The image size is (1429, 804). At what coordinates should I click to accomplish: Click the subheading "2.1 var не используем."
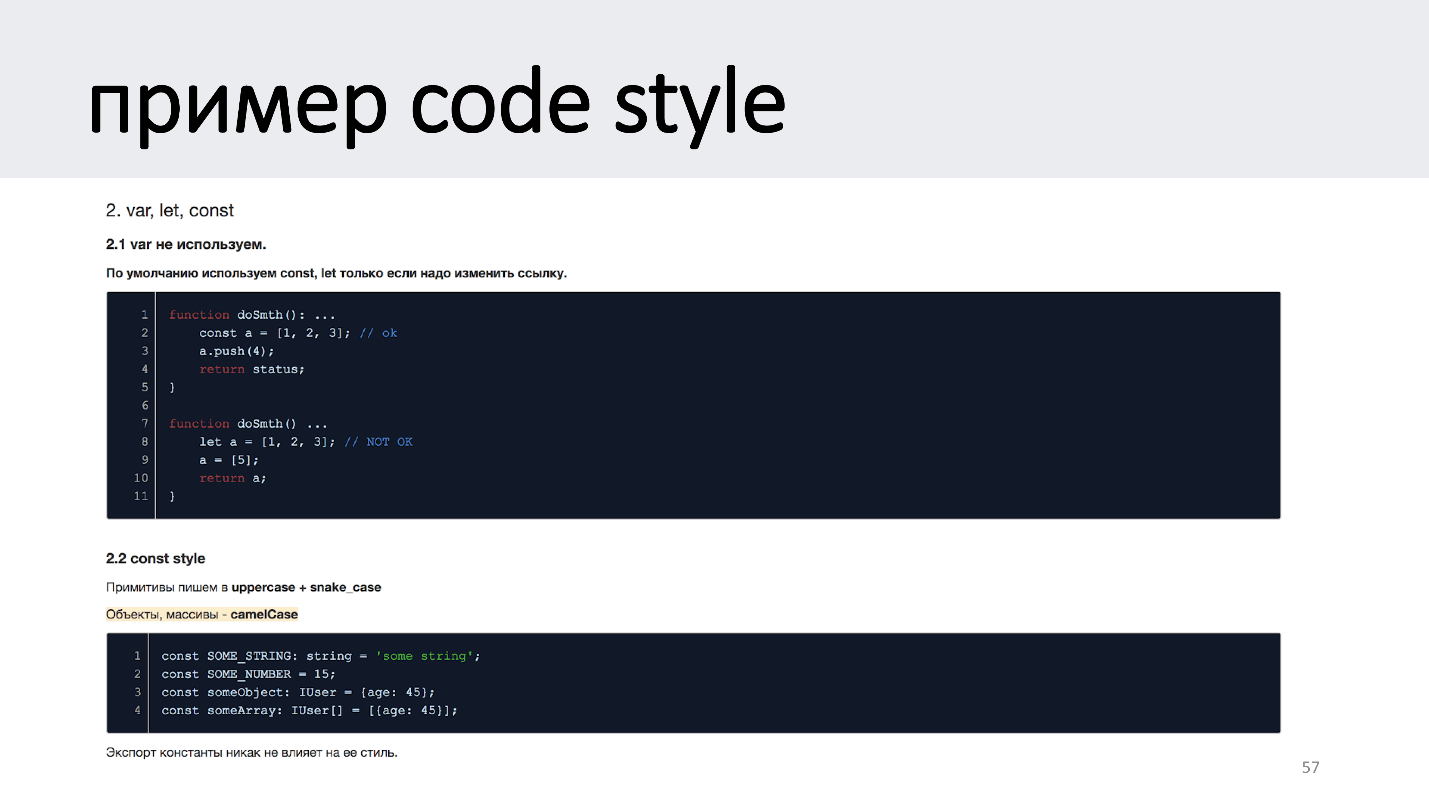(x=186, y=244)
